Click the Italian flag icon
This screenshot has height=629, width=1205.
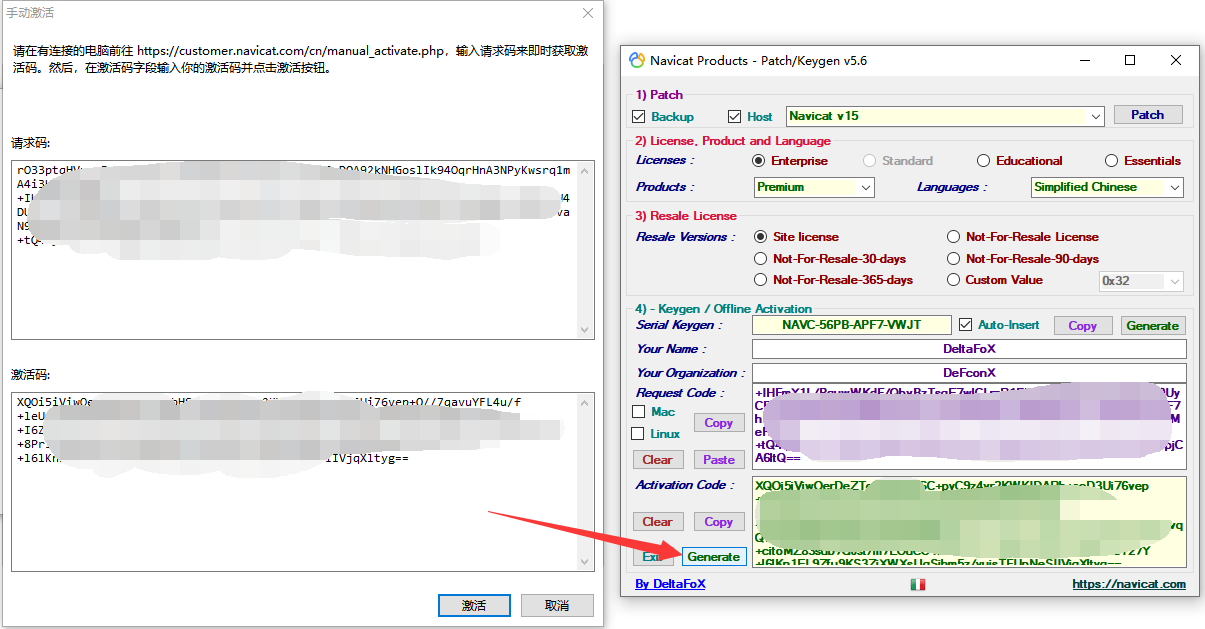tap(917, 584)
